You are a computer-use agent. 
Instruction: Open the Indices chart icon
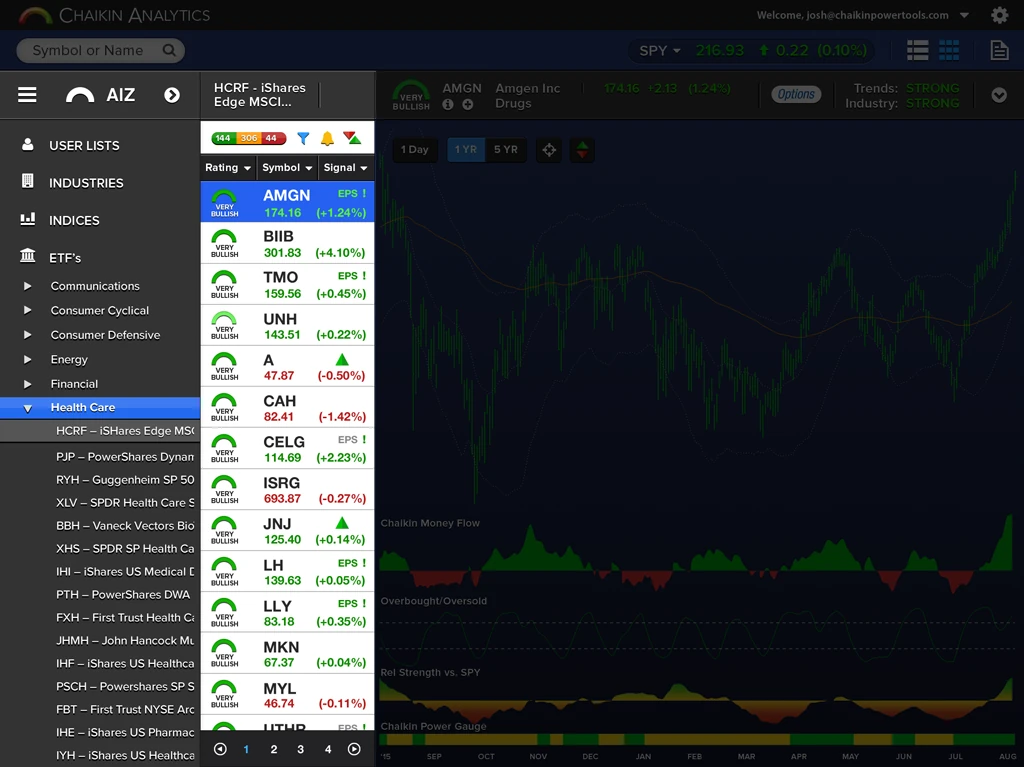(27, 219)
